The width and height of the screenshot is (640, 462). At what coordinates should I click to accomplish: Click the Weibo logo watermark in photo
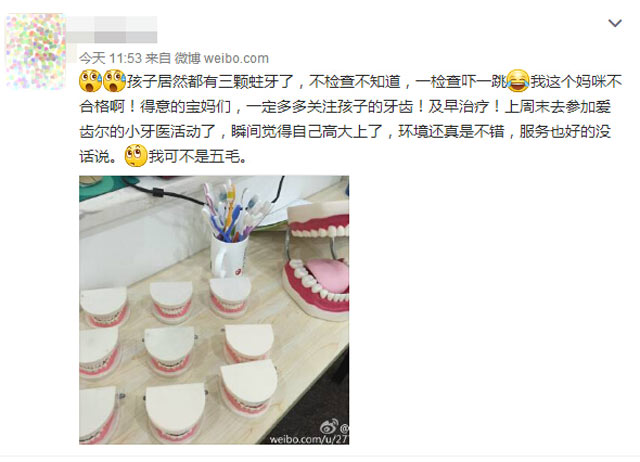pyautogui.click(x=329, y=427)
